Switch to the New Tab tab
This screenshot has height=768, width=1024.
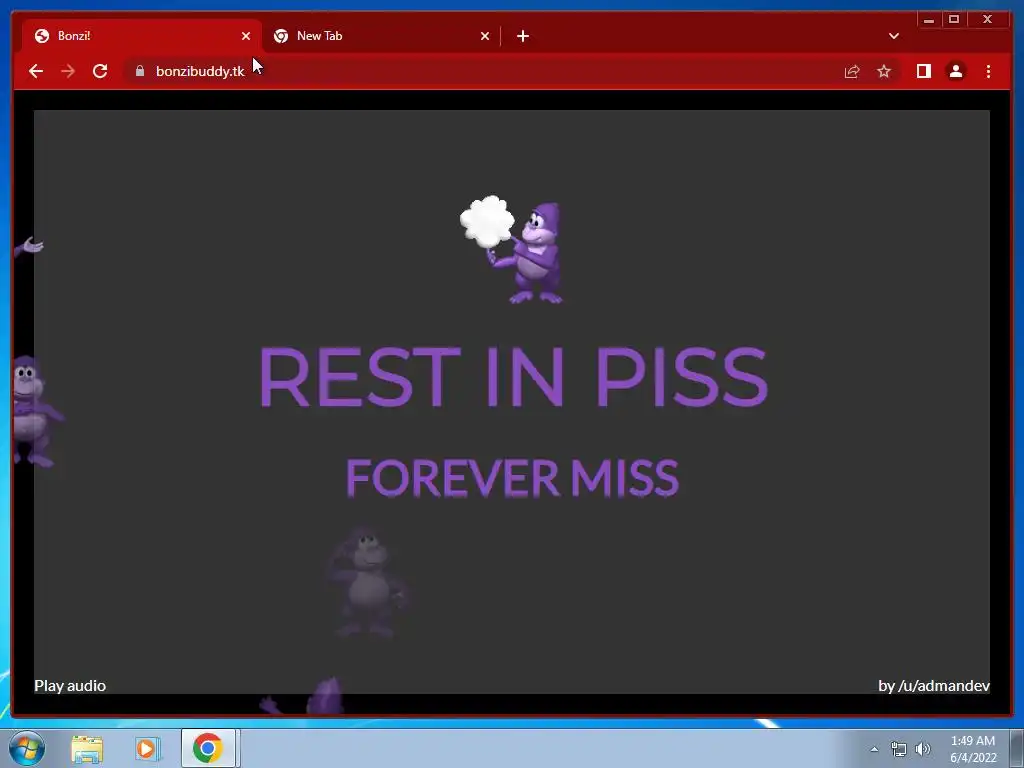[x=382, y=36]
